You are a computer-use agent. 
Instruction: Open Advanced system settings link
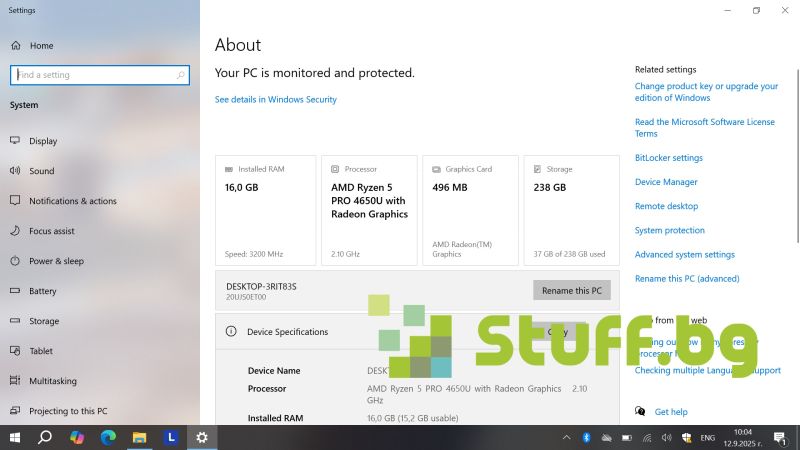(x=685, y=255)
